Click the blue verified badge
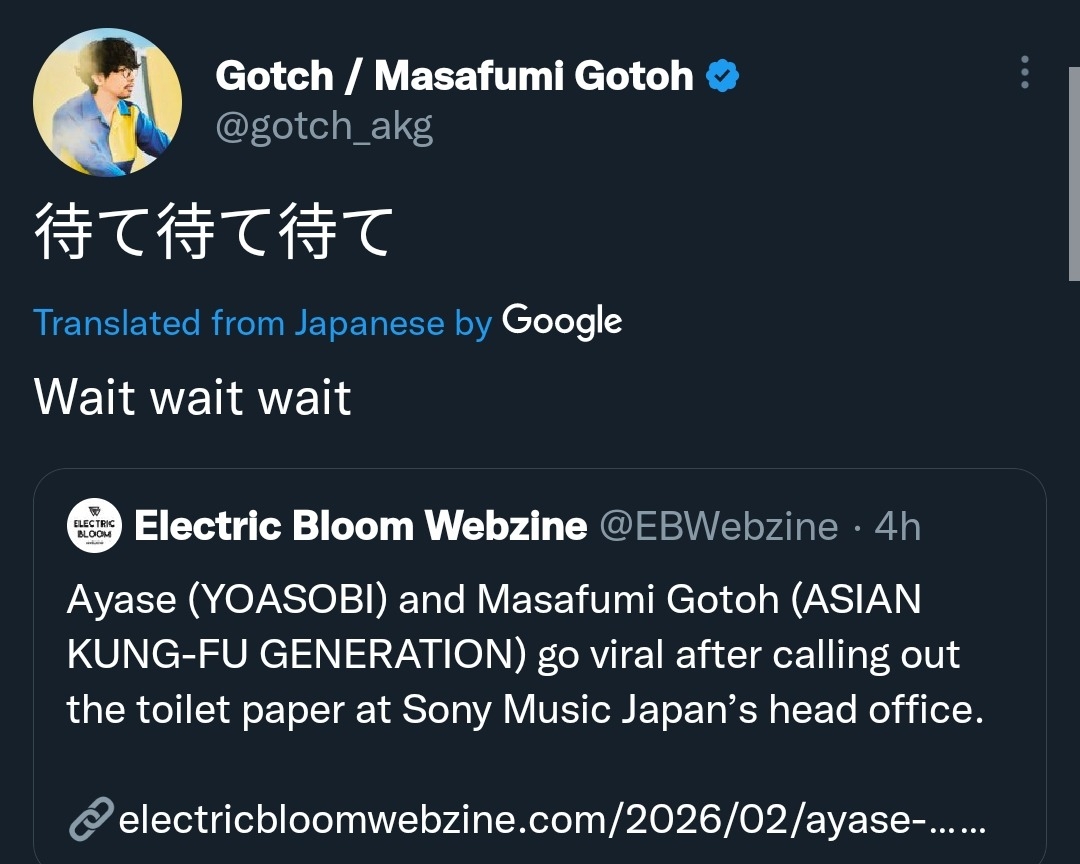 (x=723, y=76)
